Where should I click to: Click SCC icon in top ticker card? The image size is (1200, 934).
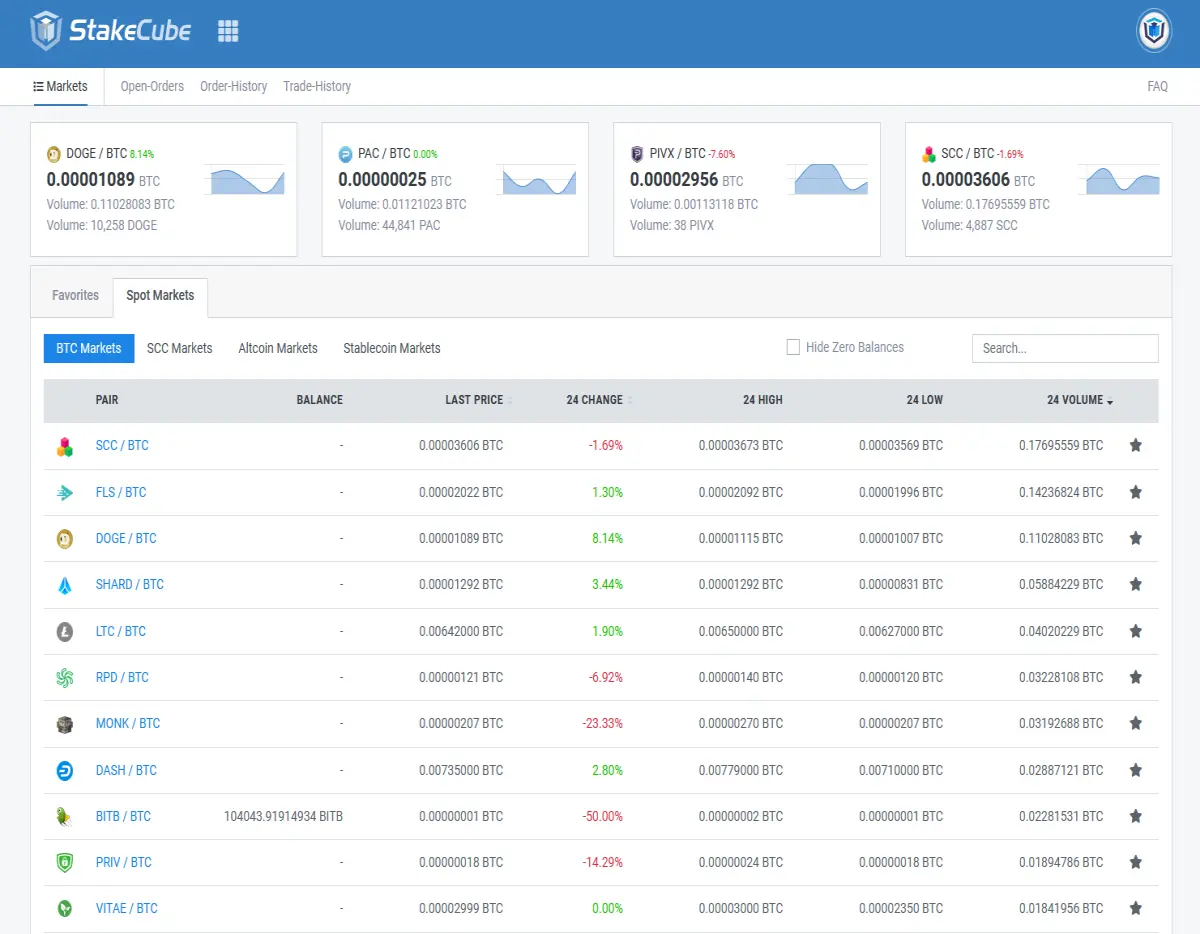[x=929, y=154]
